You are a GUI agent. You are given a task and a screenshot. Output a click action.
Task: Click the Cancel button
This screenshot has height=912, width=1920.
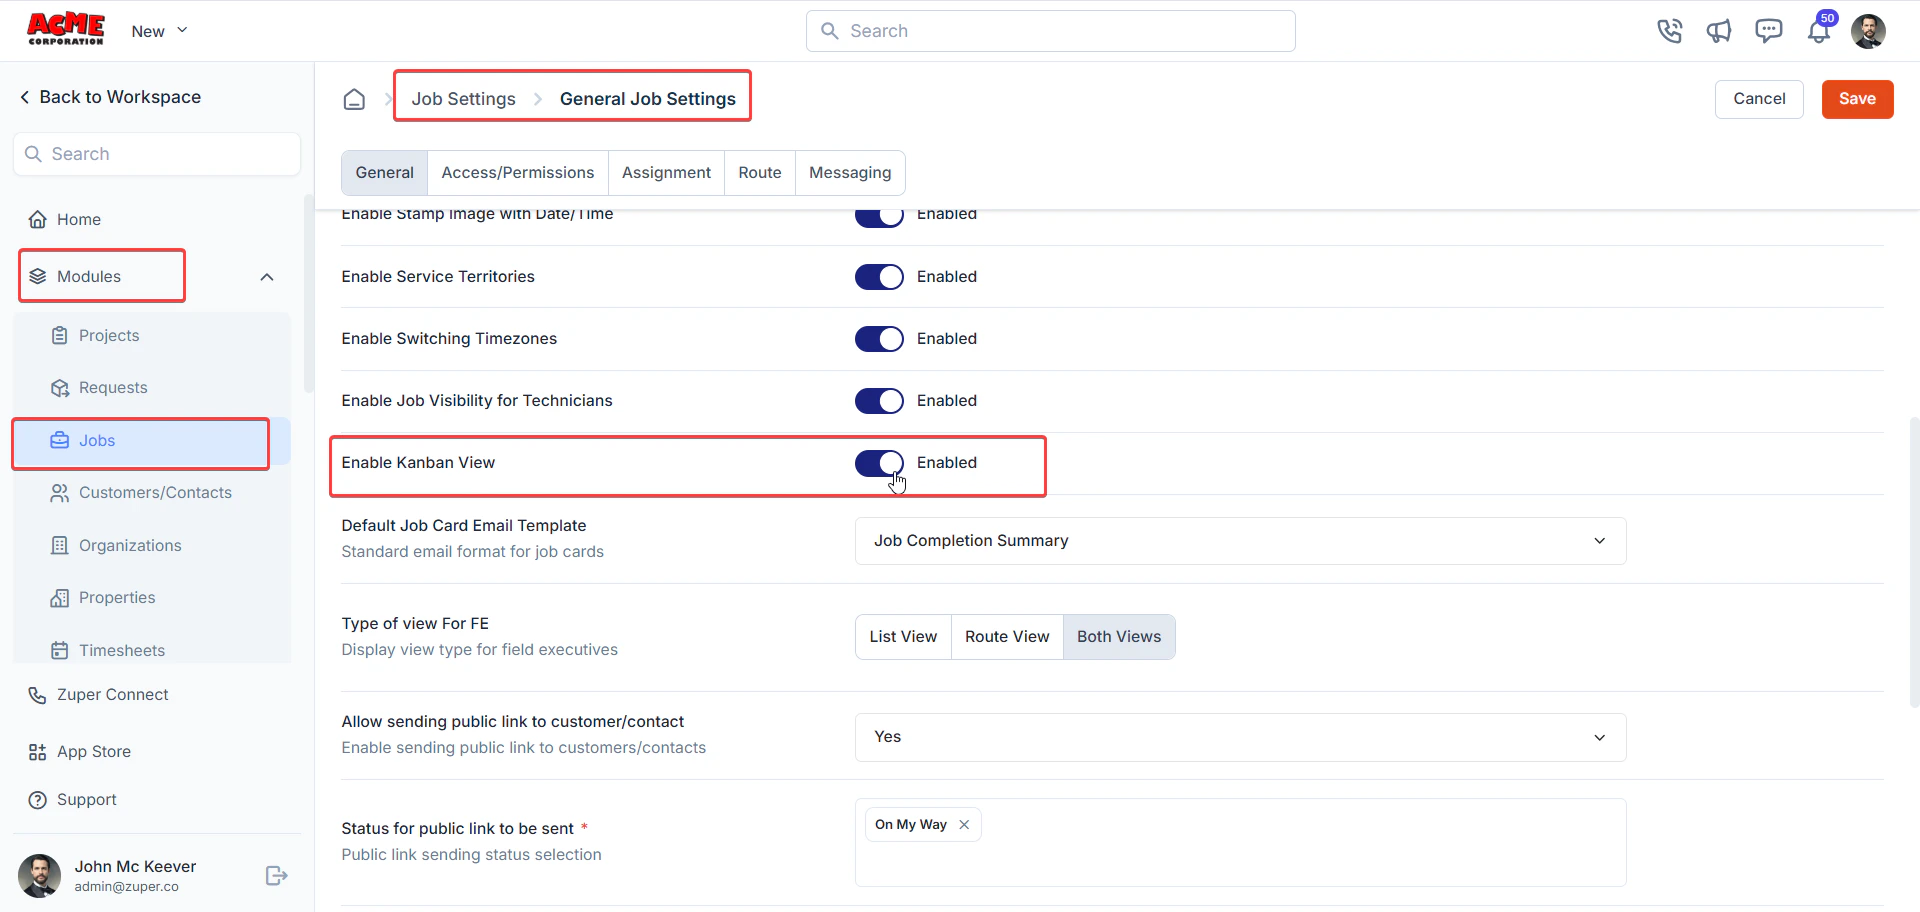pos(1759,99)
